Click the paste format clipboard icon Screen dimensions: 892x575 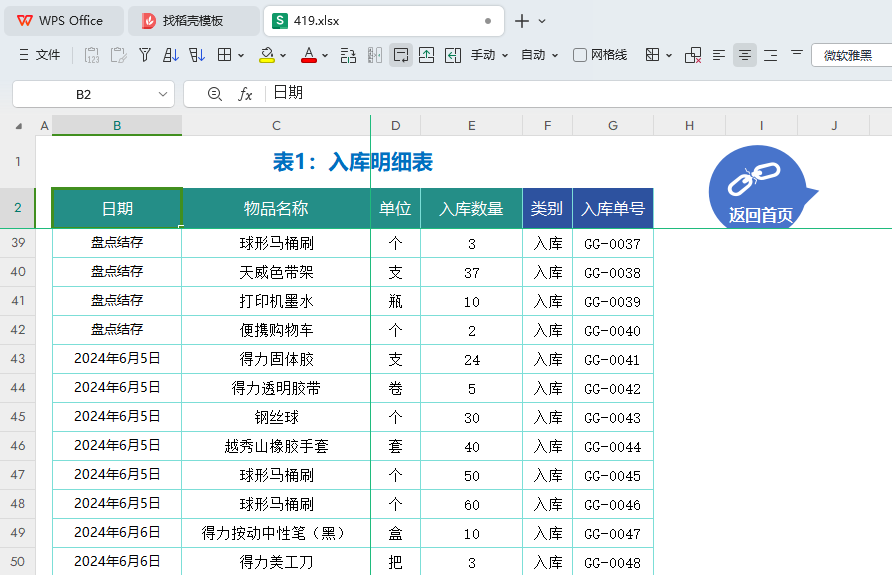coord(118,55)
